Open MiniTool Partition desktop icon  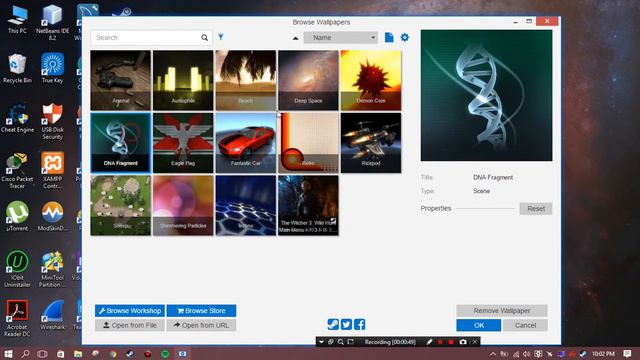point(52,269)
